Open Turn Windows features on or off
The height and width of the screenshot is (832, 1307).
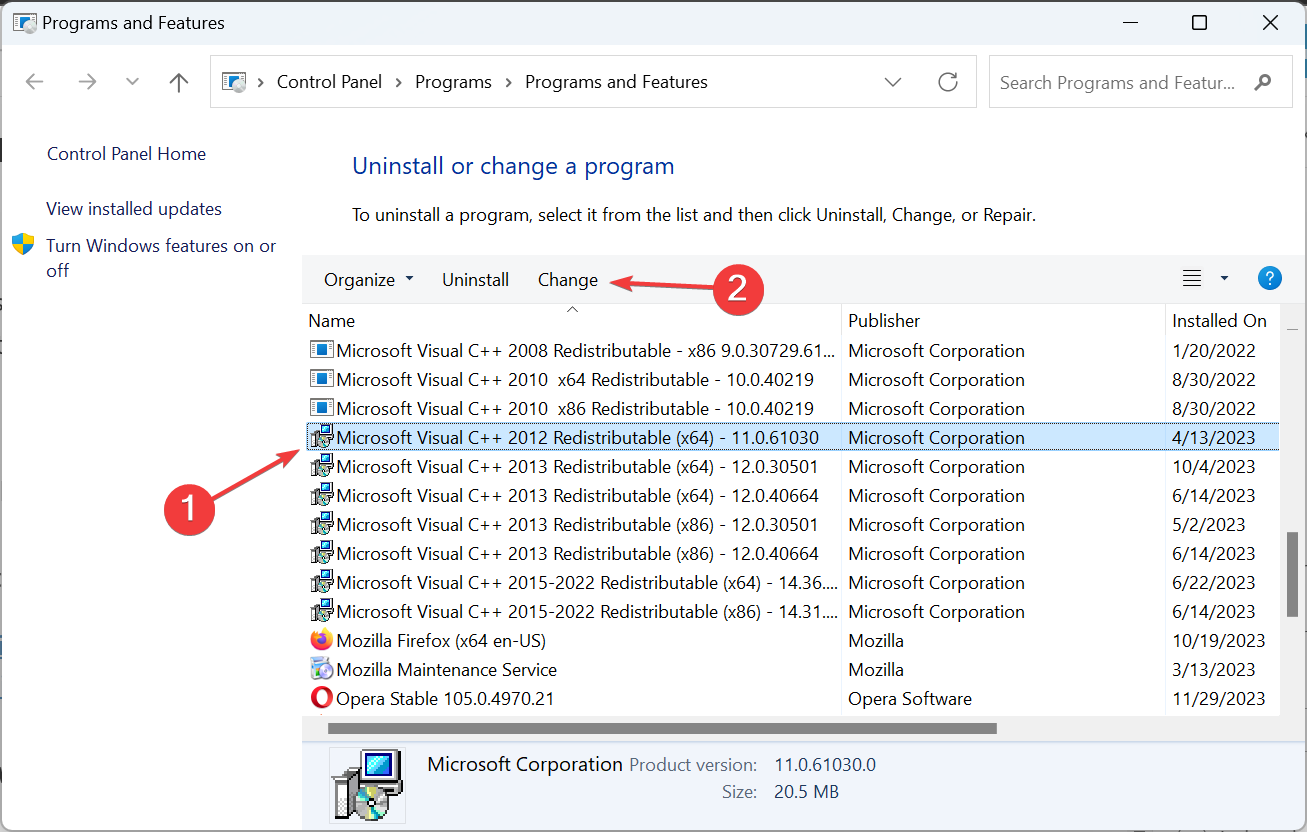tap(161, 258)
